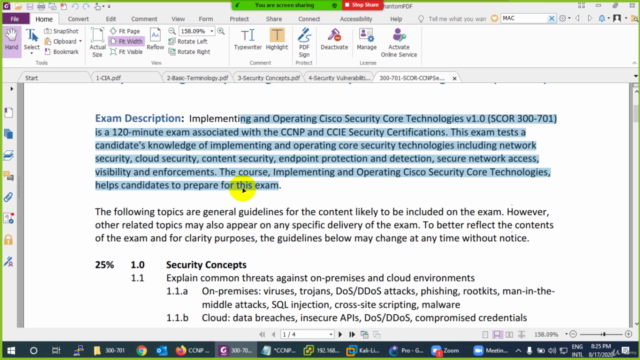This screenshot has height=360, width=640.
Task: Switch to 3-Security Concepts.pdf tab
Action: tap(269, 78)
